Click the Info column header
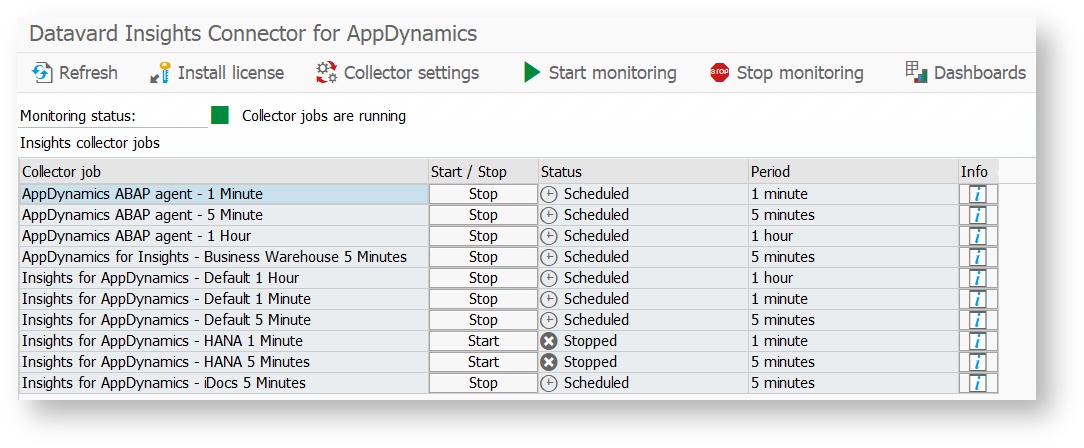 pyautogui.click(x=978, y=172)
